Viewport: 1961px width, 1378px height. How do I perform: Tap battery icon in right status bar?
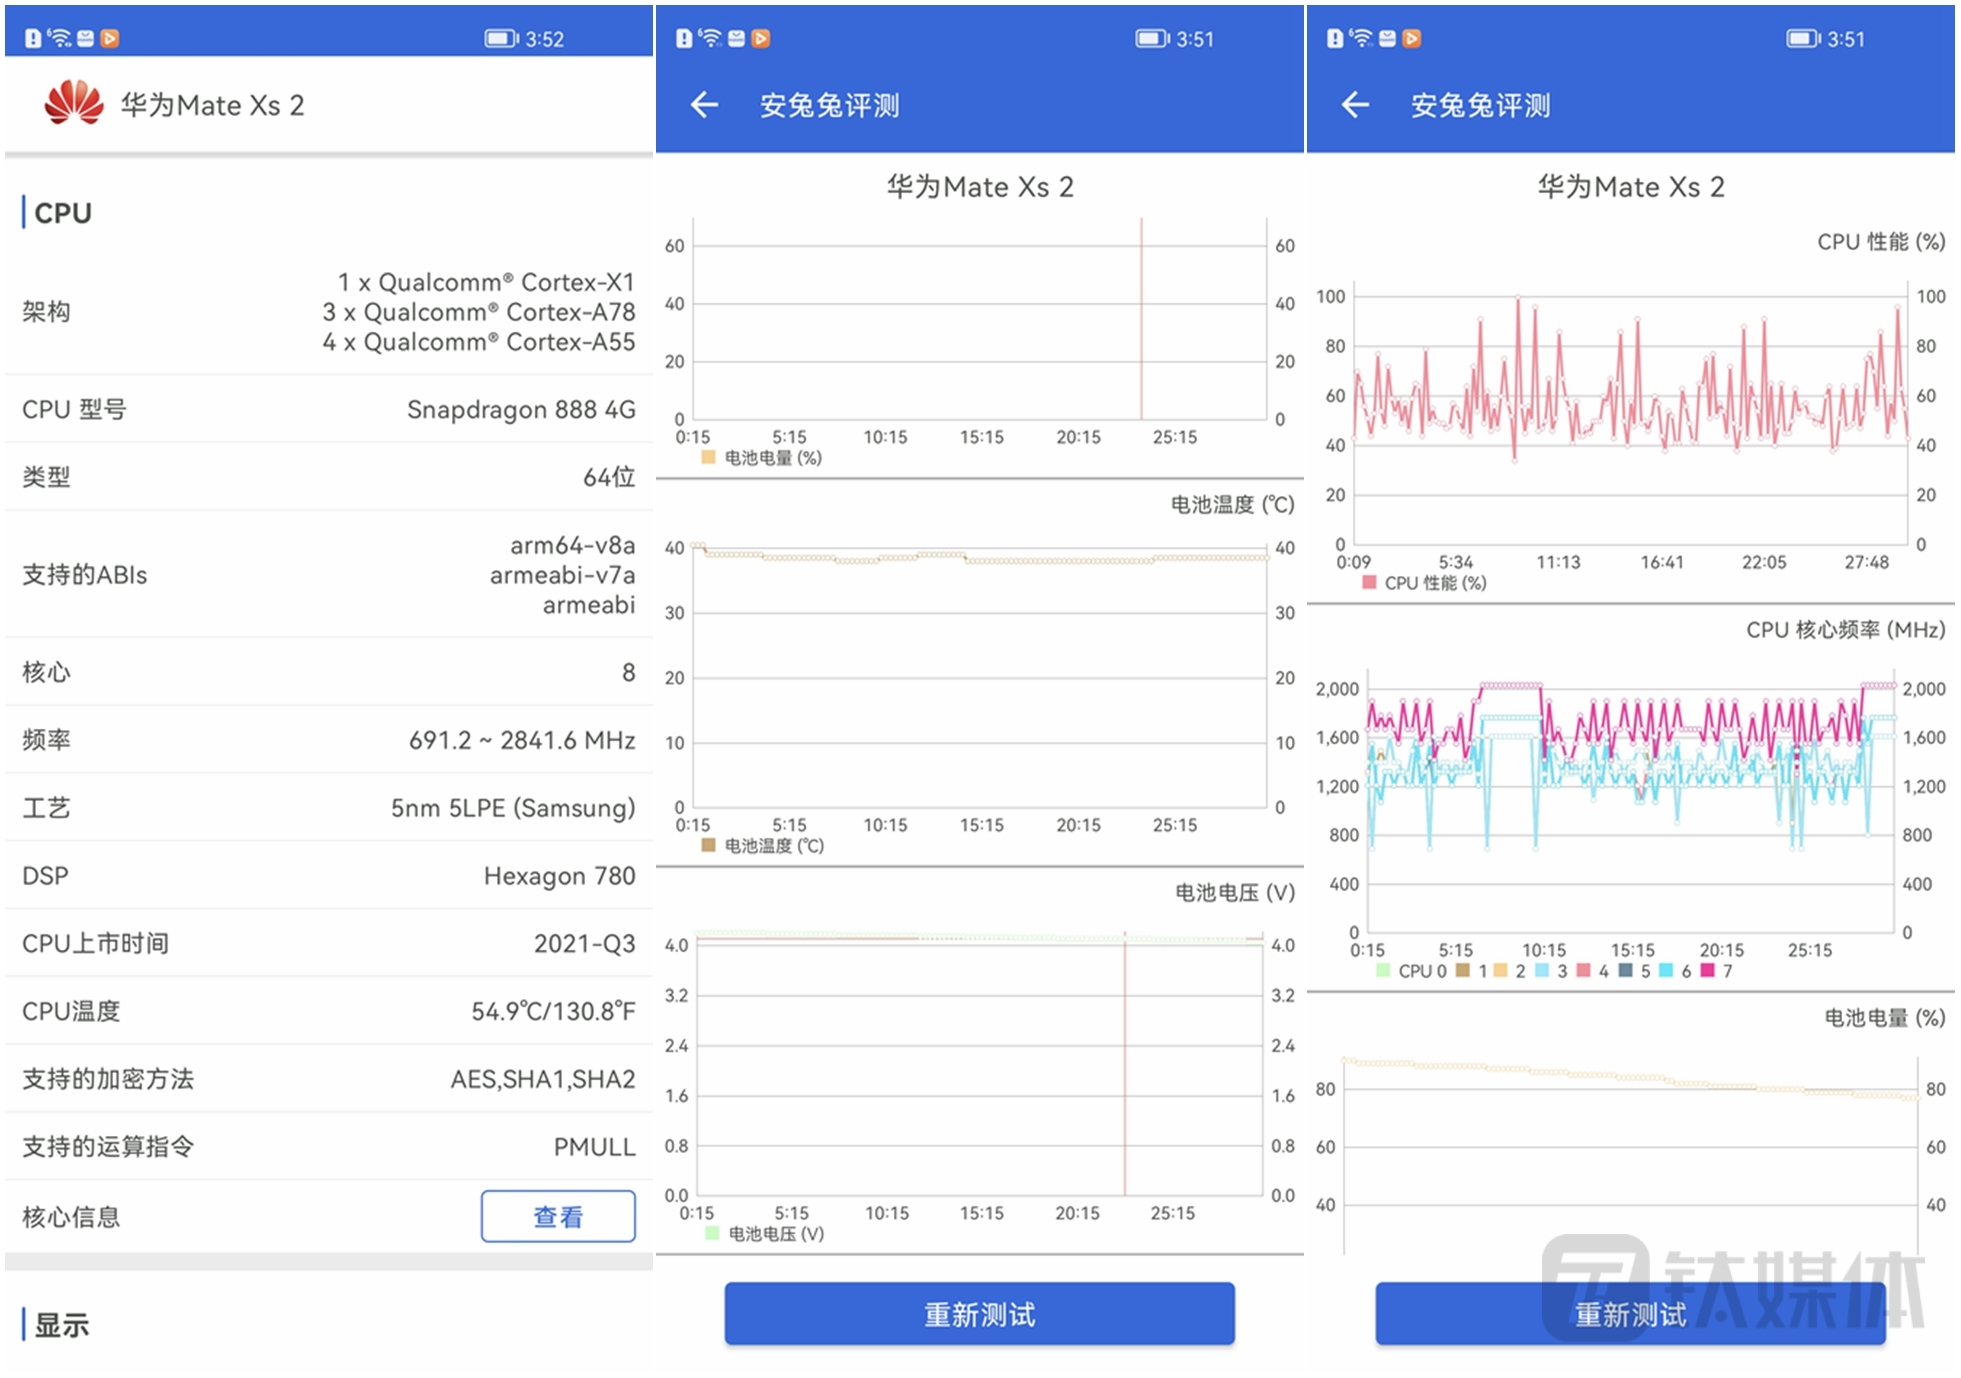point(1802,39)
